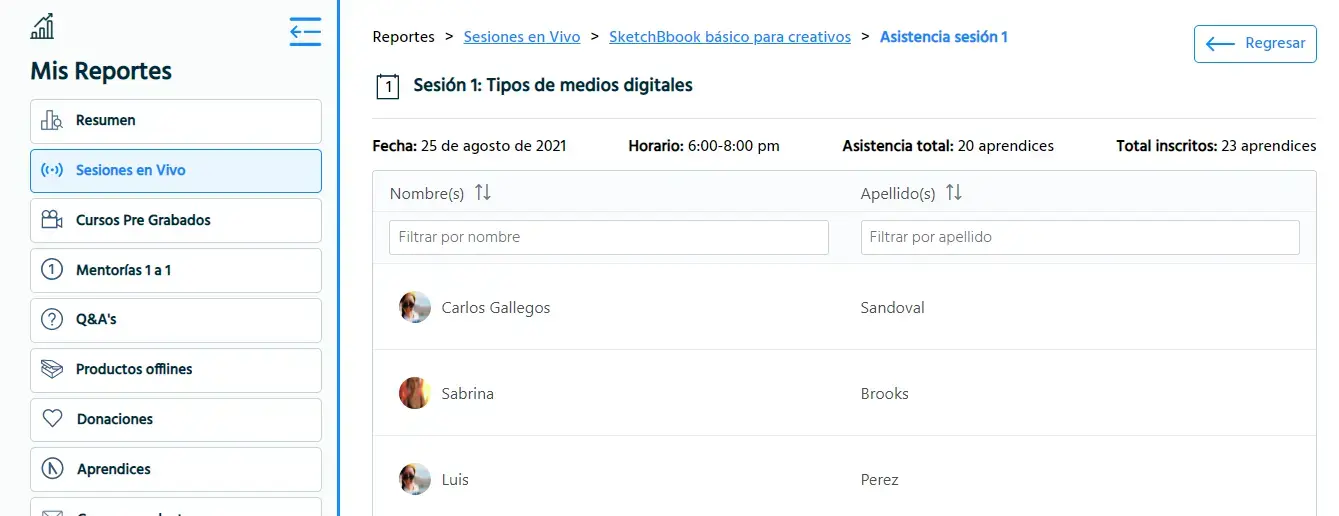1339x516 pixels.
Task: Go to the Aprendices section in sidebar
Action: tap(176, 469)
